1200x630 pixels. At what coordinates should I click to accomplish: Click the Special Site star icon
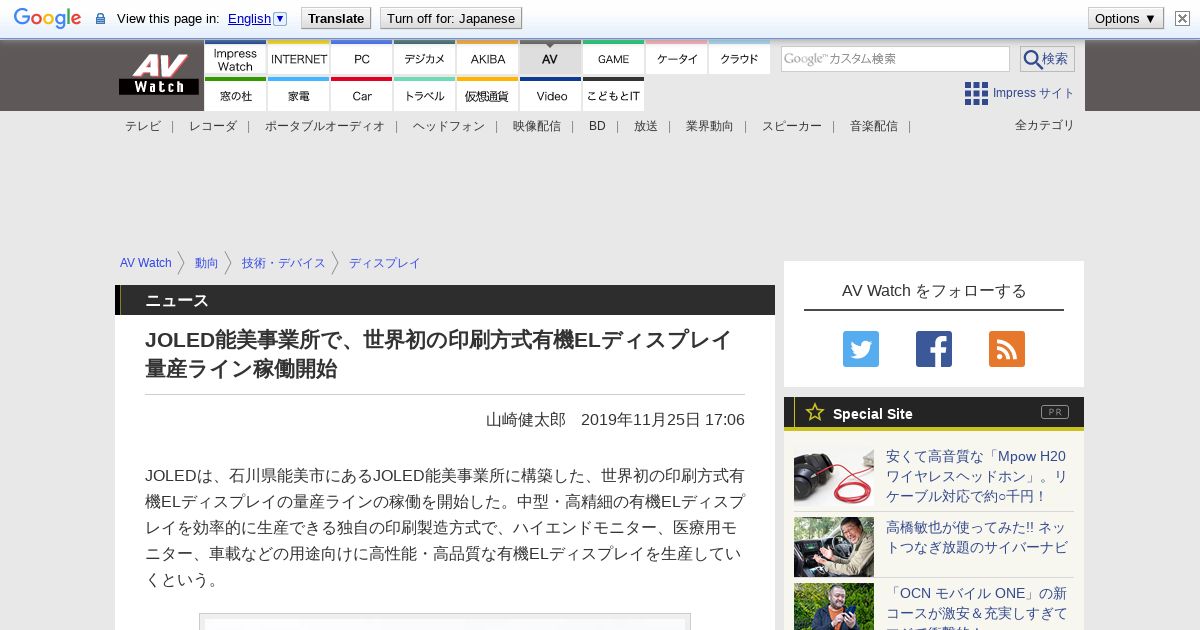[x=815, y=412]
